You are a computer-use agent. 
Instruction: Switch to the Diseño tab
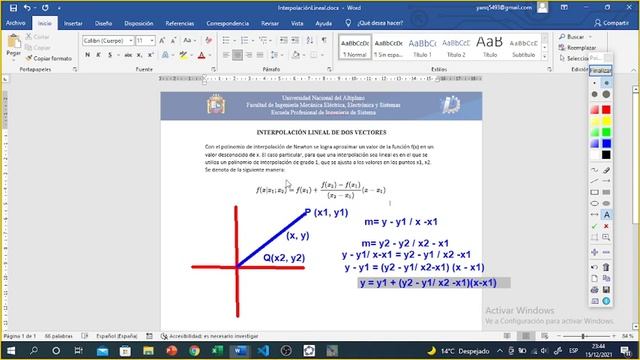point(103,23)
